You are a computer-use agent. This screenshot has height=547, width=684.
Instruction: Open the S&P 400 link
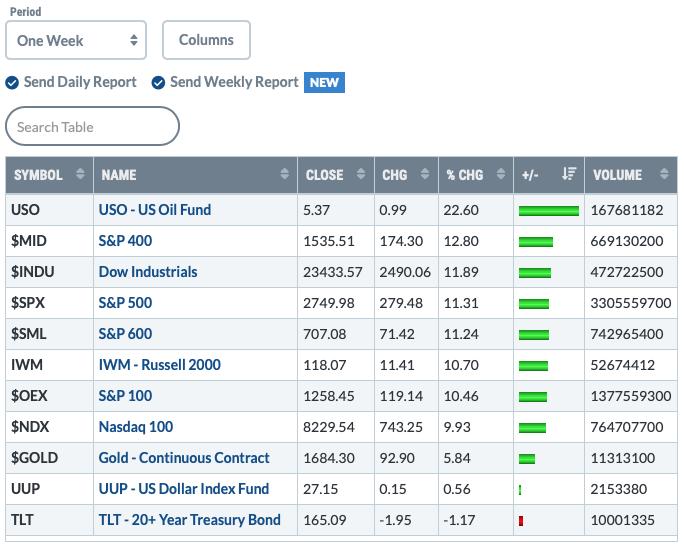[125, 241]
